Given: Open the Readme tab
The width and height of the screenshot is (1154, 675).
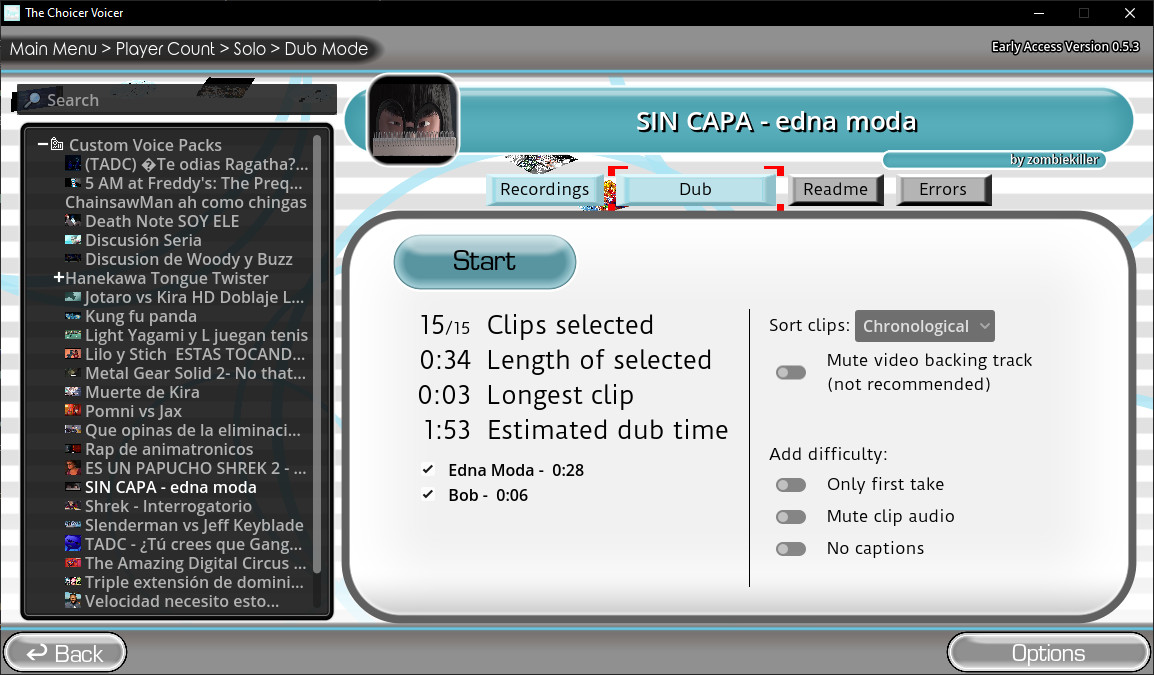Looking at the screenshot, I should point(835,189).
